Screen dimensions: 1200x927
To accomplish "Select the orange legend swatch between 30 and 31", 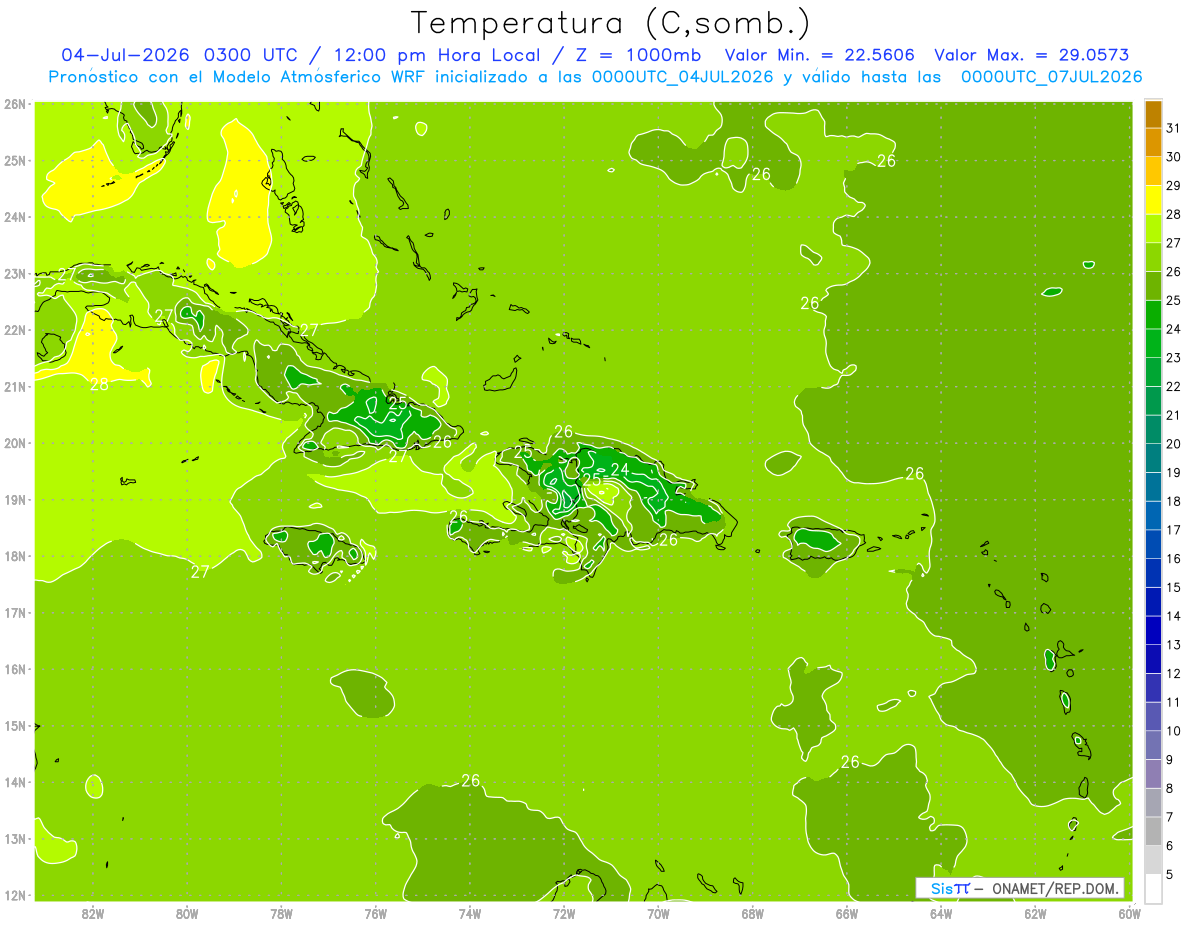I will coord(1153,143).
